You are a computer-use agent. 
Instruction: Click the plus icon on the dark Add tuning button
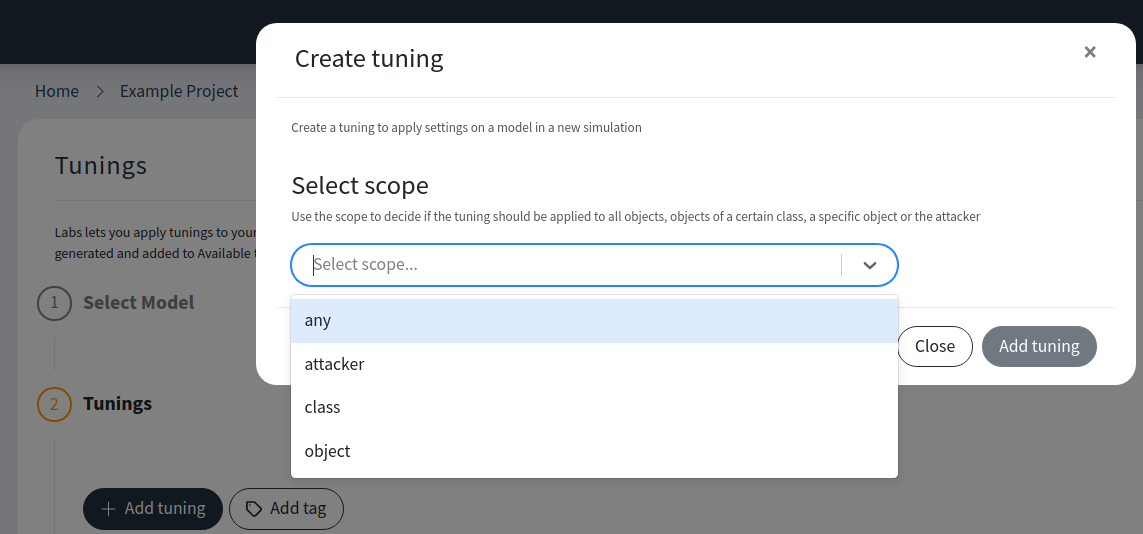[109, 509]
